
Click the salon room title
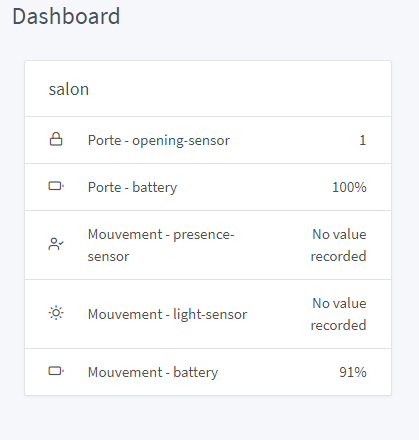pyautogui.click(x=69, y=89)
